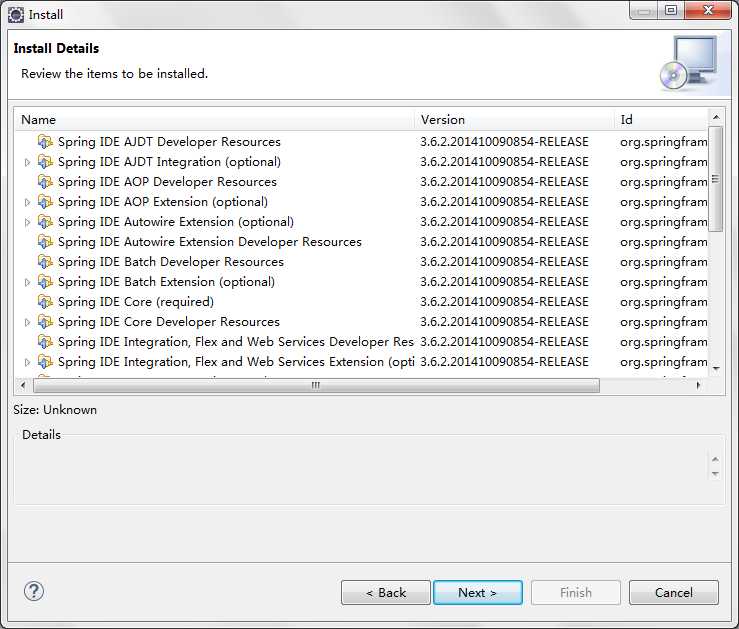
Task: Click the horizontal scrollbar thumb of the items list
Action: coord(316,385)
